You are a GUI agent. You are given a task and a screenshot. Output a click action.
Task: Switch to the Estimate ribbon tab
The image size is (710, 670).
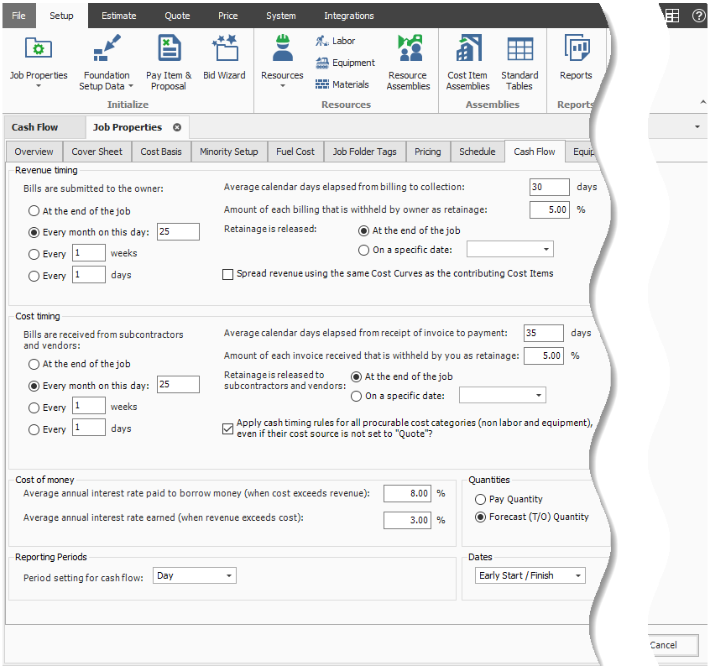[x=119, y=16]
